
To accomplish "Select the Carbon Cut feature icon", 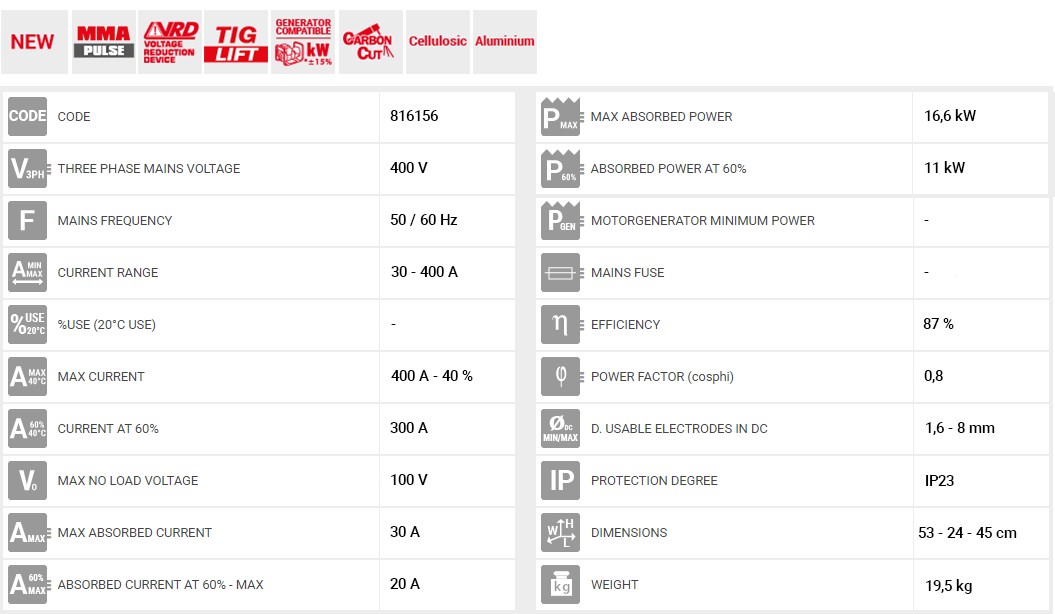I will pyautogui.click(x=370, y=42).
